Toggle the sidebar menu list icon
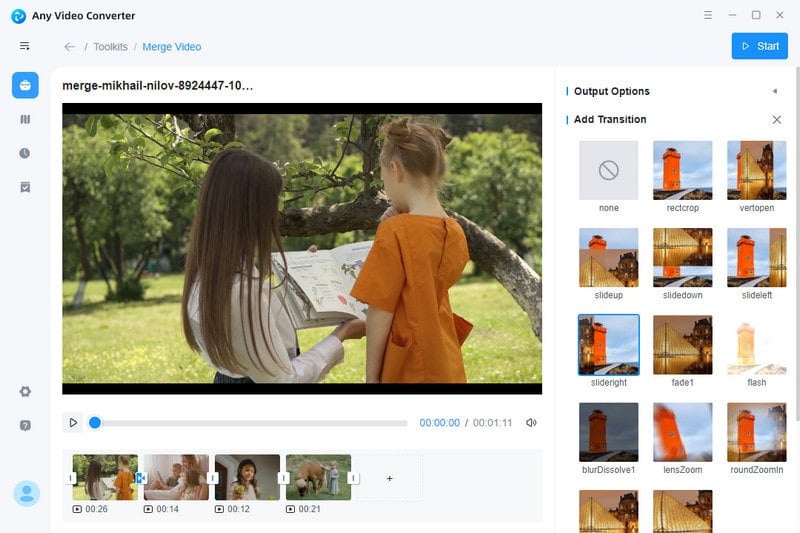 (24, 46)
